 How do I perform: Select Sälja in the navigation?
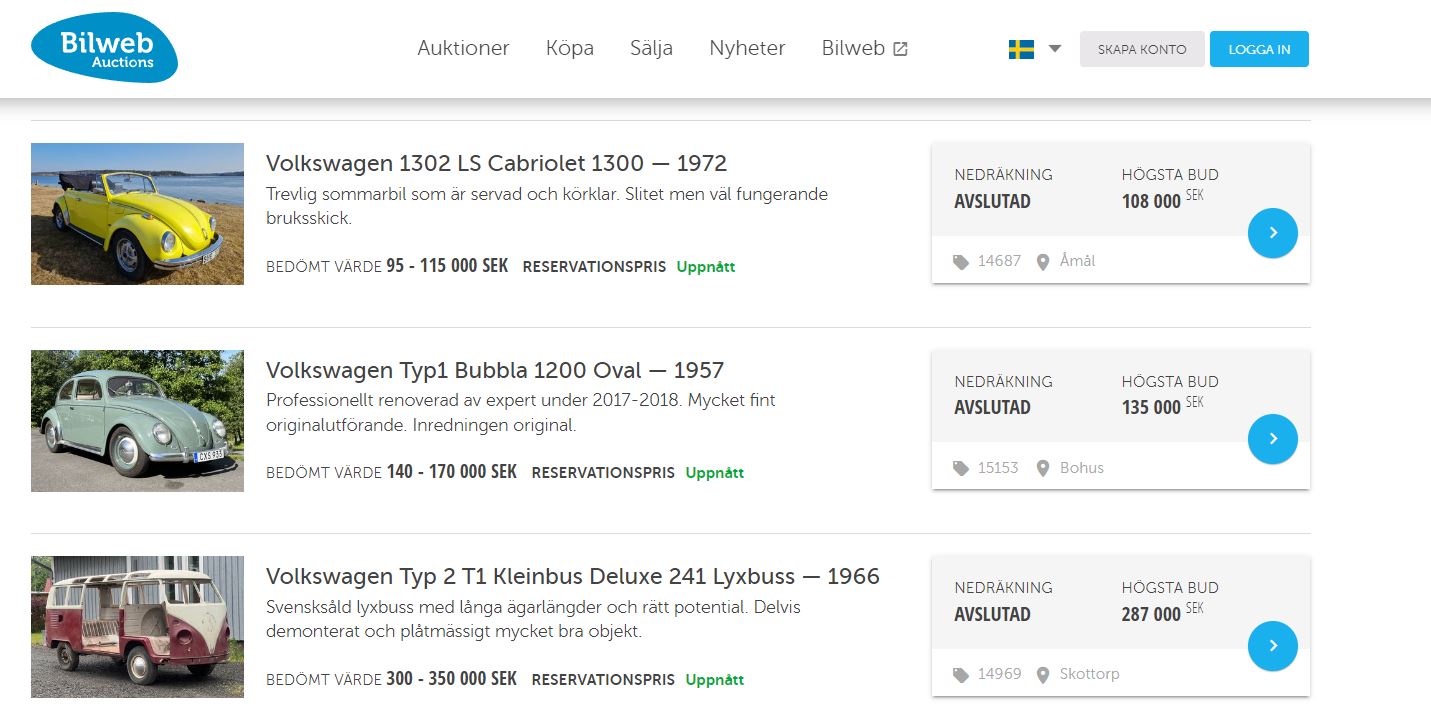pyautogui.click(x=651, y=48)
